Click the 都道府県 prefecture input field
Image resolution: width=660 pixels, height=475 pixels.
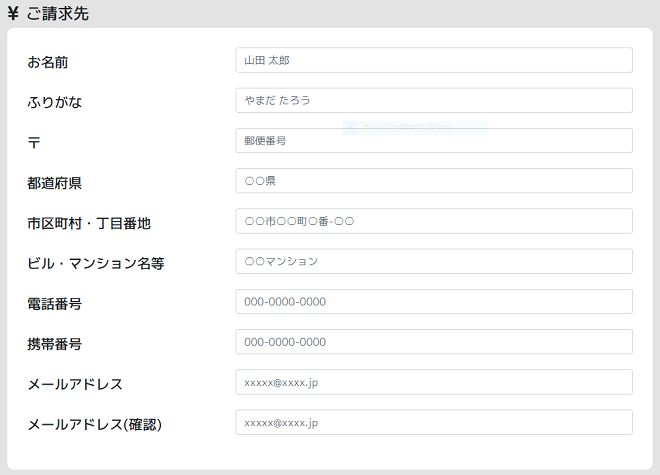(x=433, y=181)
